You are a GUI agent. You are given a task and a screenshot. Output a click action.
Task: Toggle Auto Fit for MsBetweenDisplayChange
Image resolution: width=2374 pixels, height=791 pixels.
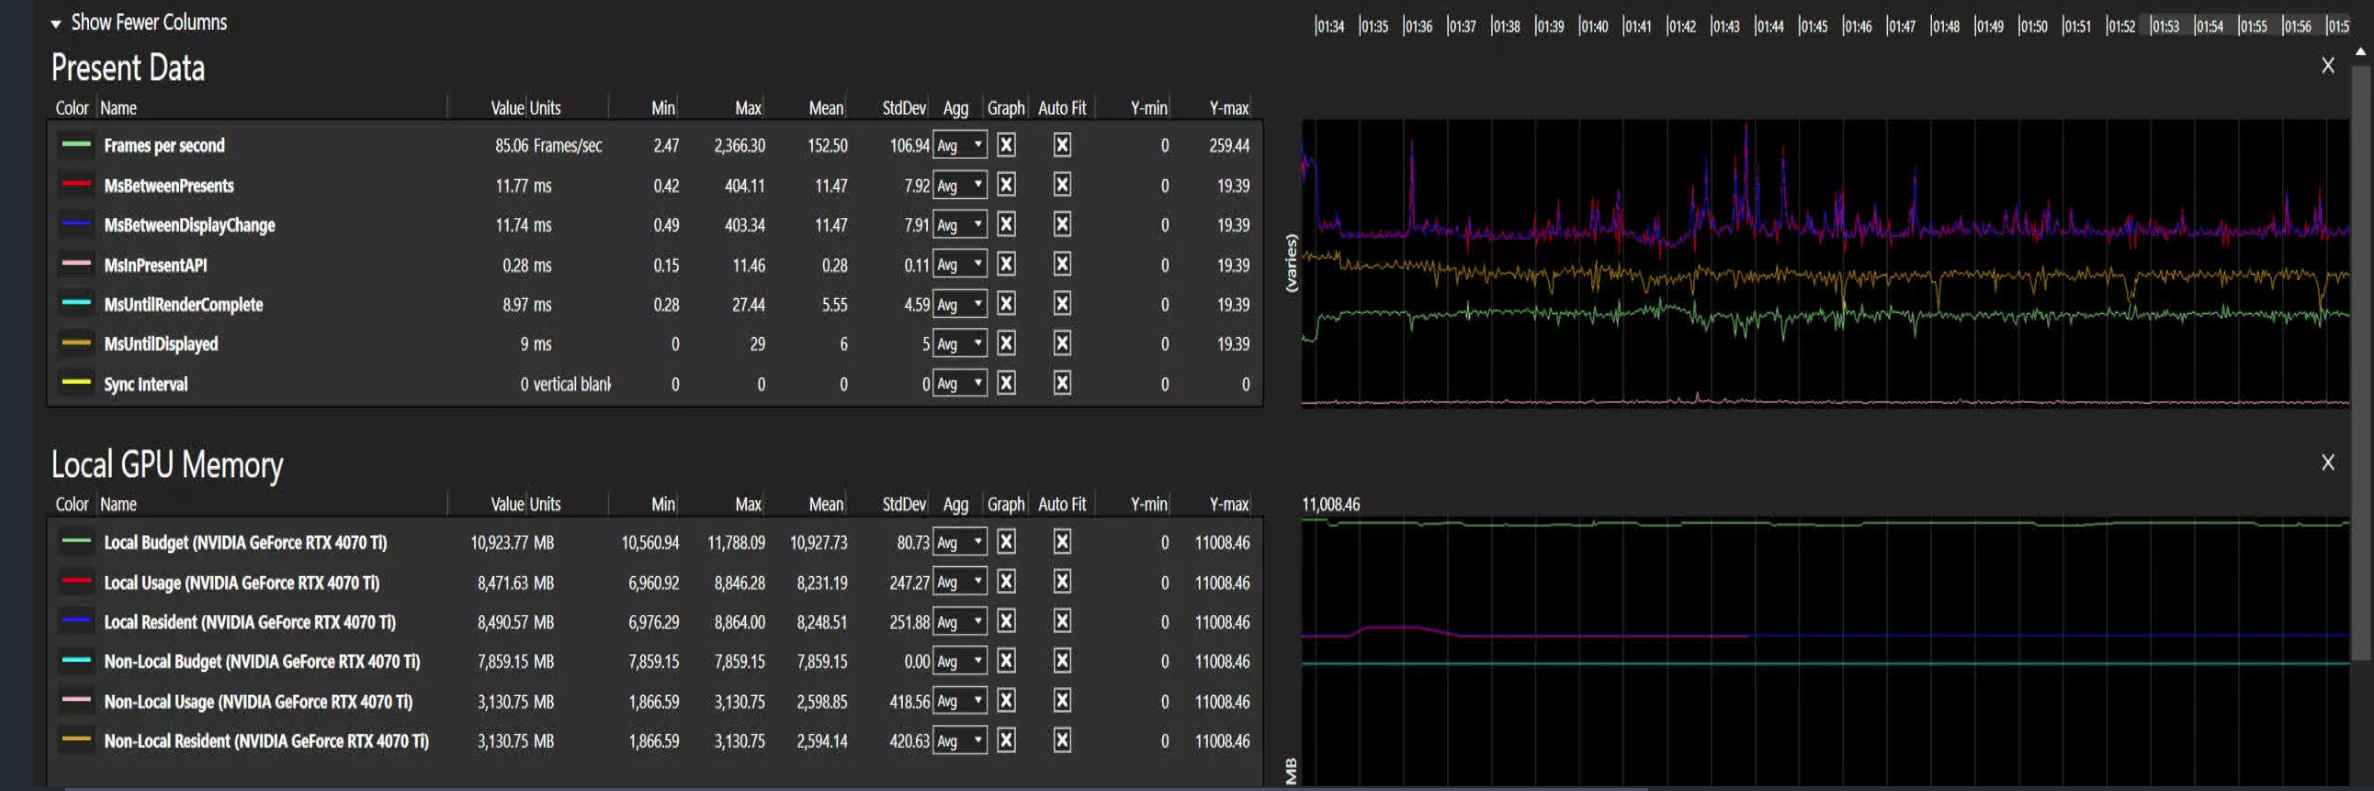1062,225
